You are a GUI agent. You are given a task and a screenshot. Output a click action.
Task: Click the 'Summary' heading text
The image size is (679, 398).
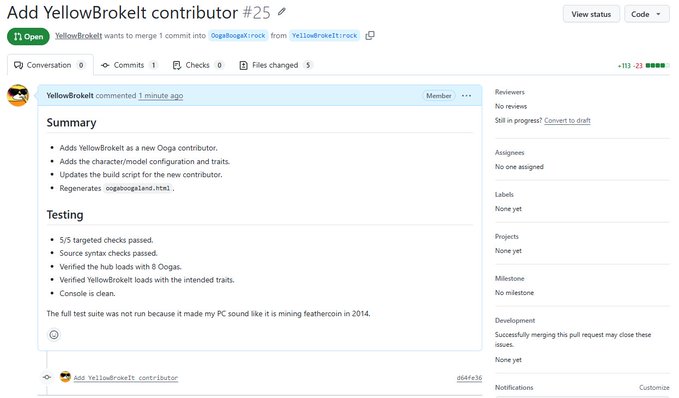tap(71, 123)
